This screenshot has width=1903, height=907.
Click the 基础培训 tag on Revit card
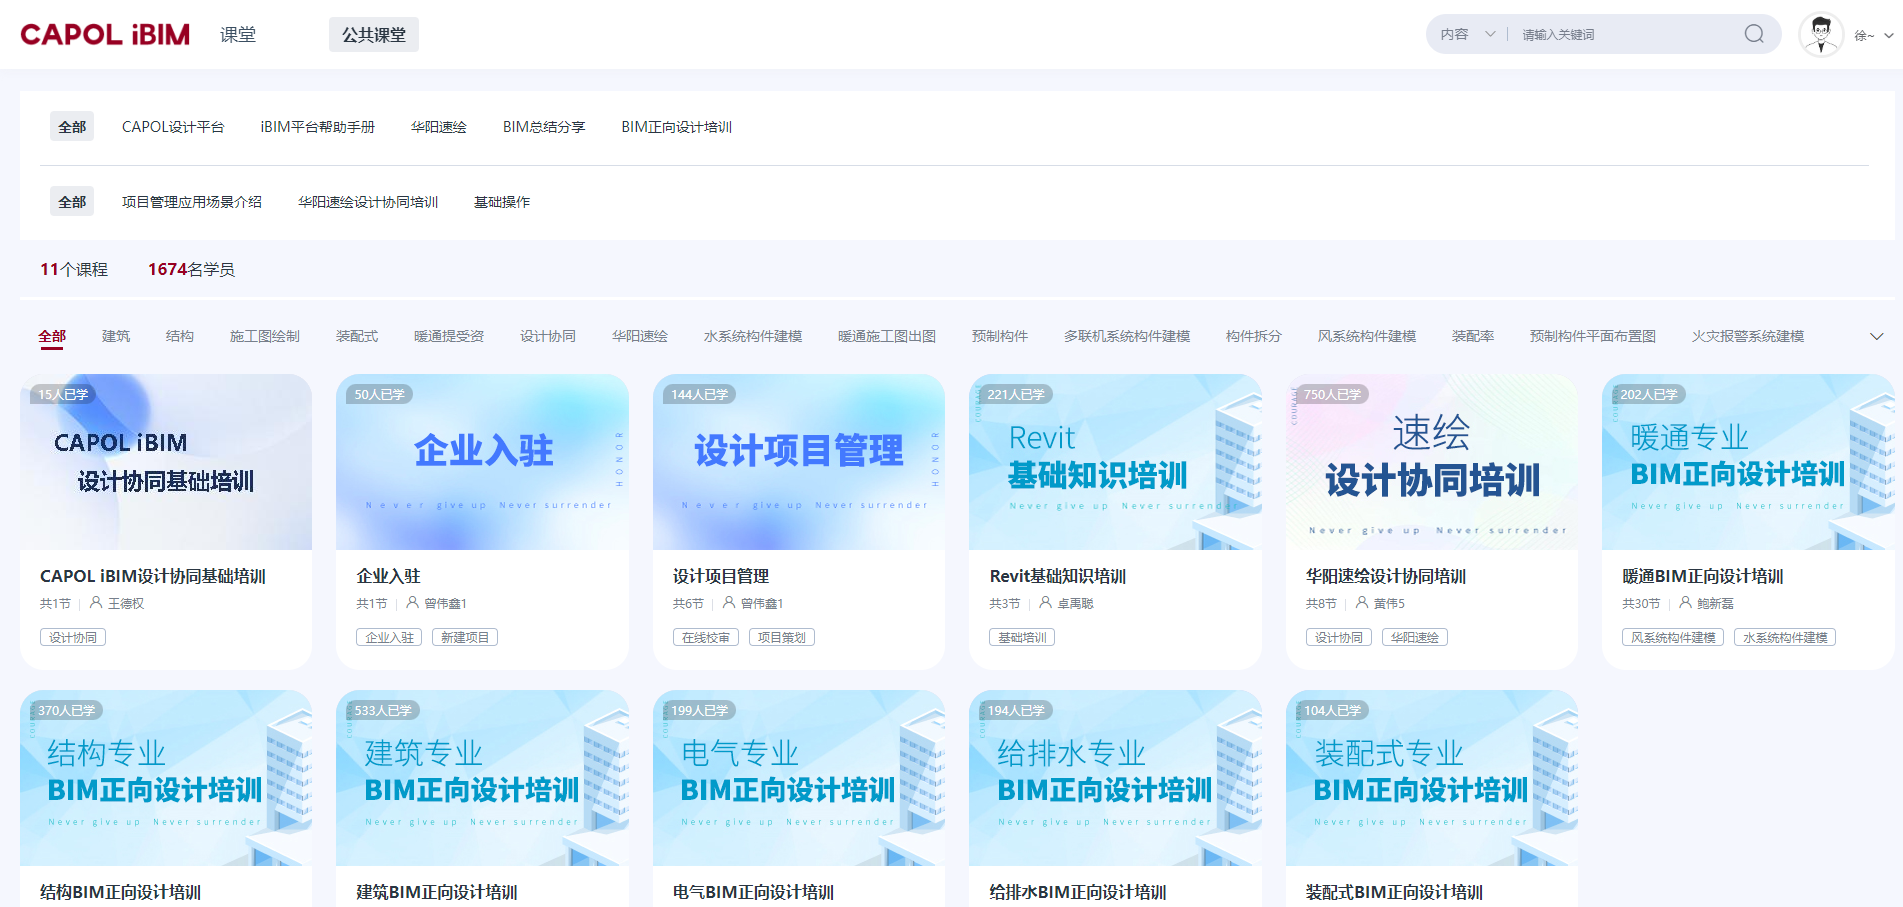1022,637
